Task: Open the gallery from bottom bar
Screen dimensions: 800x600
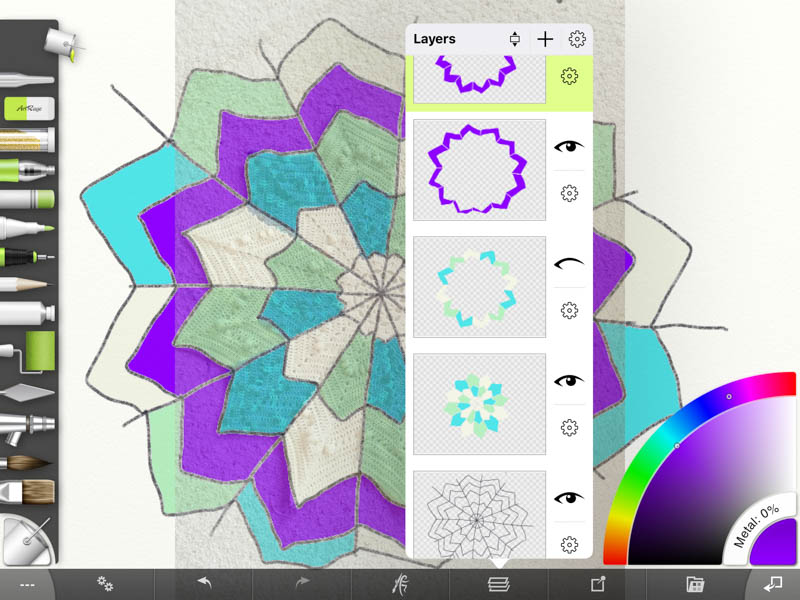Action: pyautogui.click(x=695, y=584)
